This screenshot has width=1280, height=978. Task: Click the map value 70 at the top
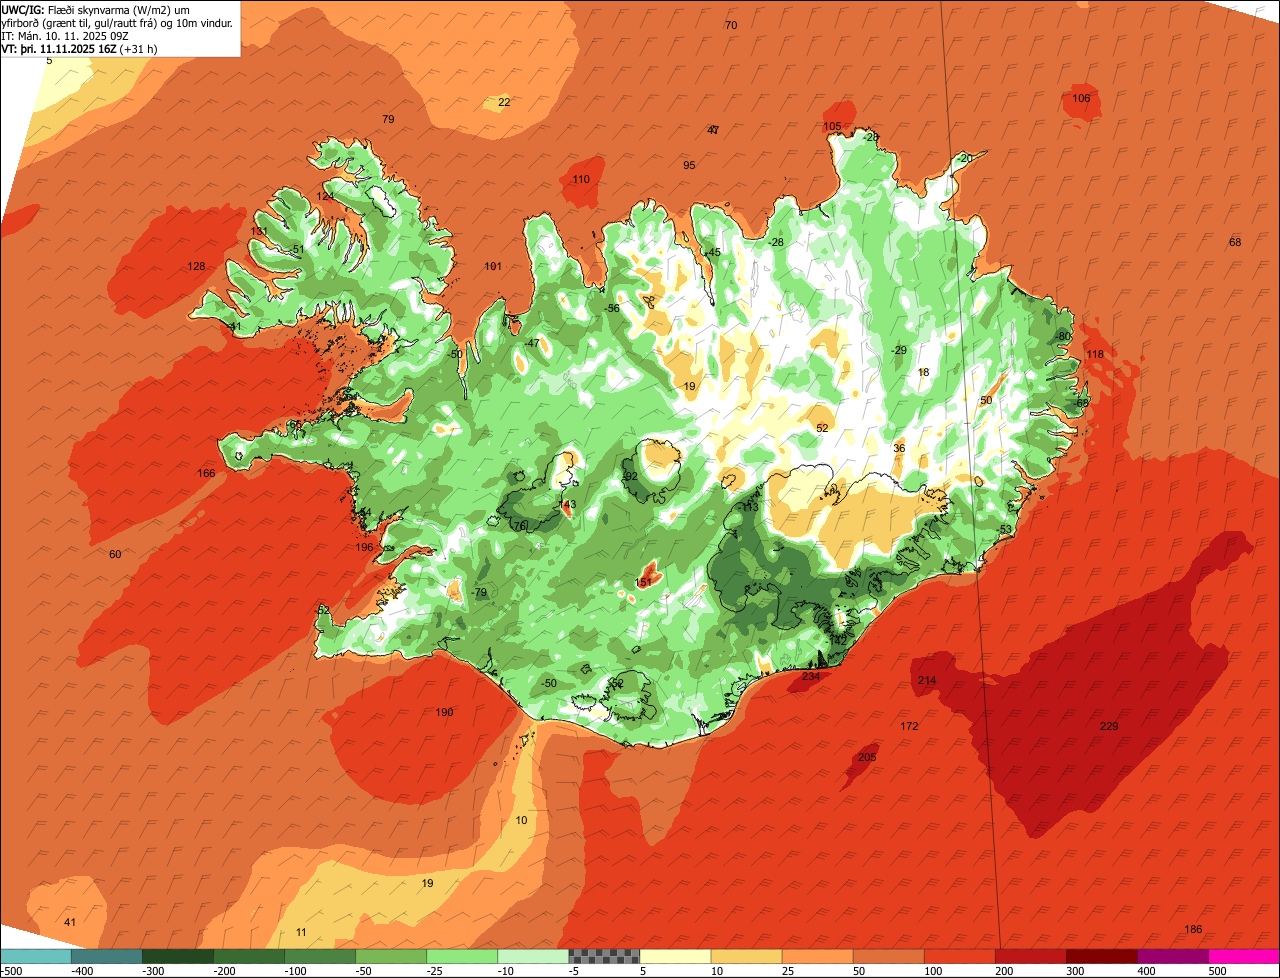[x=731, y=25]
